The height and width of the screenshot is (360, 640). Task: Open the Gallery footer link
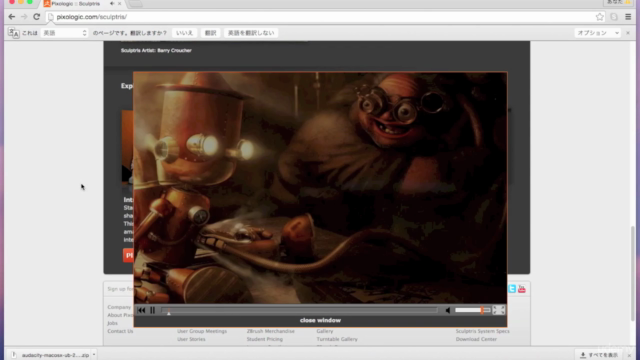pyautogui.click(x=325, y=331)
